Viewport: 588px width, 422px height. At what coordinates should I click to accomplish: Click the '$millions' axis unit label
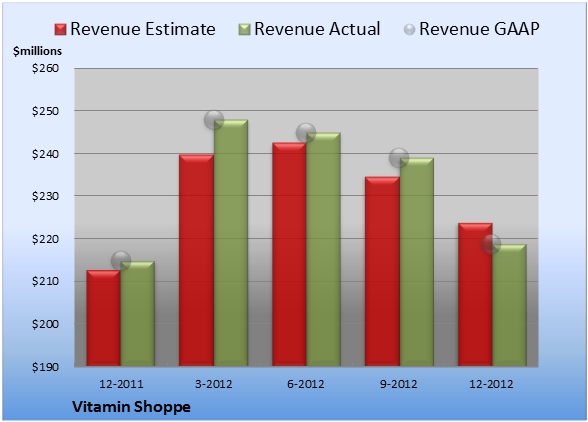(37, 51)
